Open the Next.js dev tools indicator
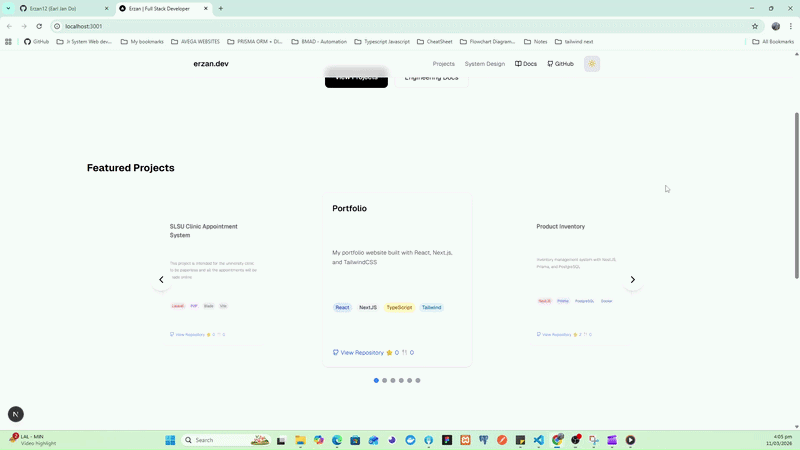The height and width of the screenshot is (450, 800). pyautogui.click(x=16, y=414)
